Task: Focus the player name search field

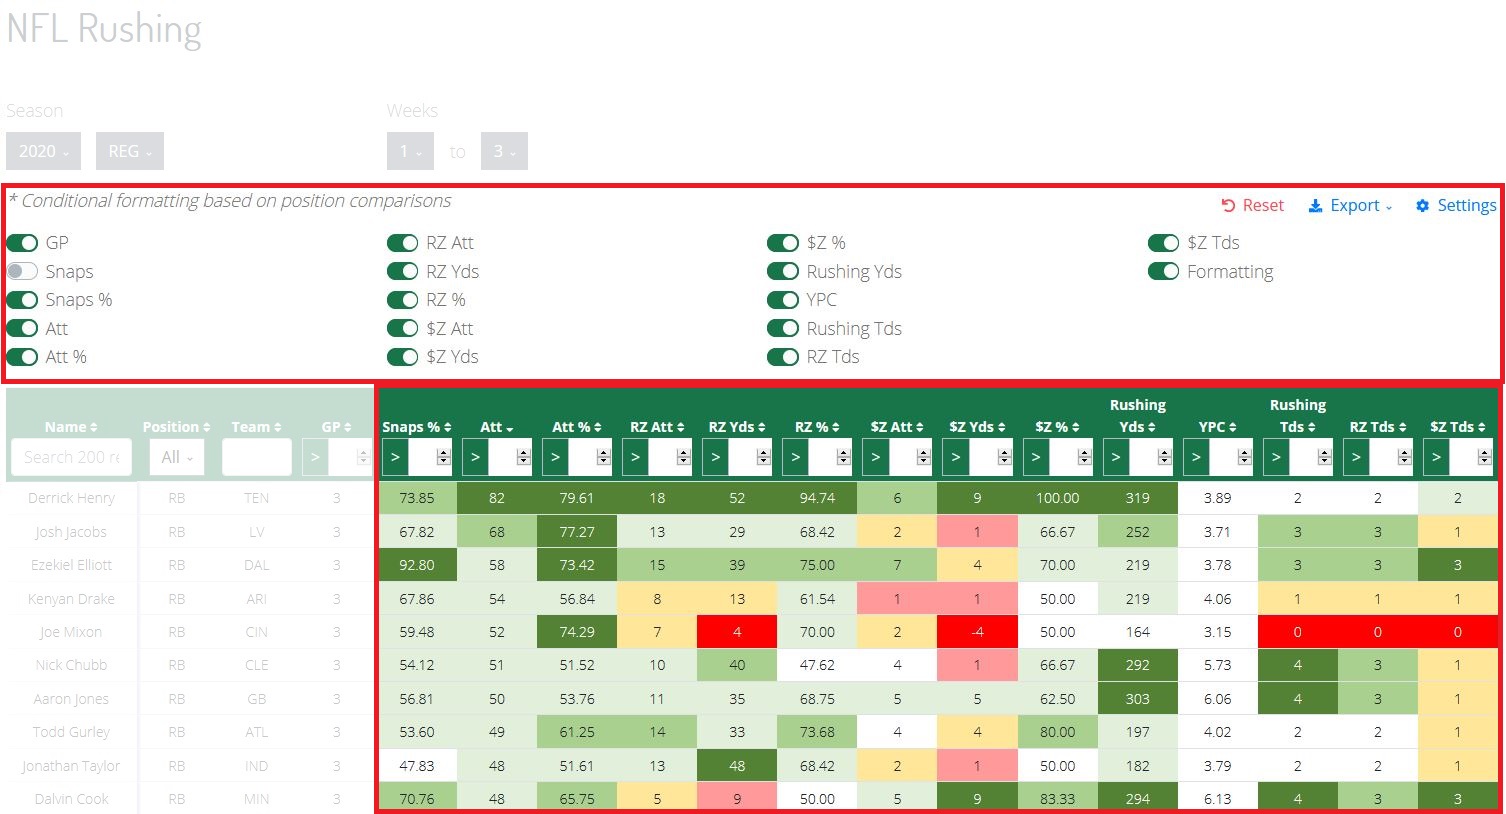Action: [x=71, y=457]
